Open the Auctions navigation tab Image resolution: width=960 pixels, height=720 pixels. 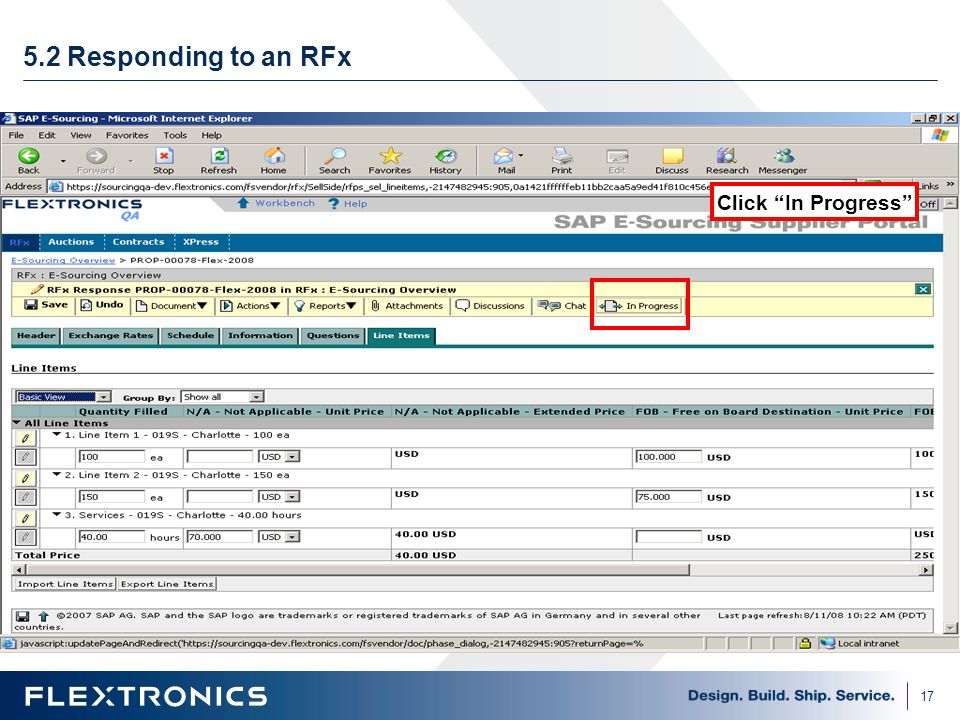click(71, 242)
